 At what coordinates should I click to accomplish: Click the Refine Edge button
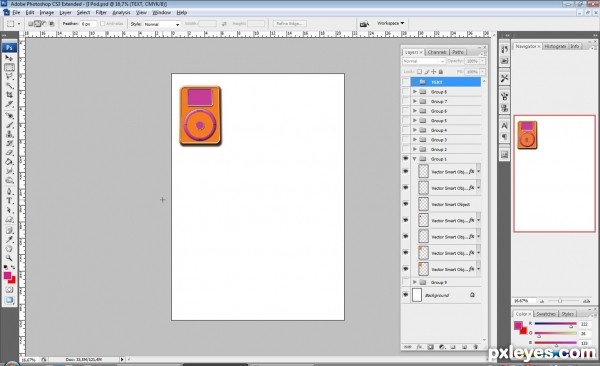pos(289,24)
